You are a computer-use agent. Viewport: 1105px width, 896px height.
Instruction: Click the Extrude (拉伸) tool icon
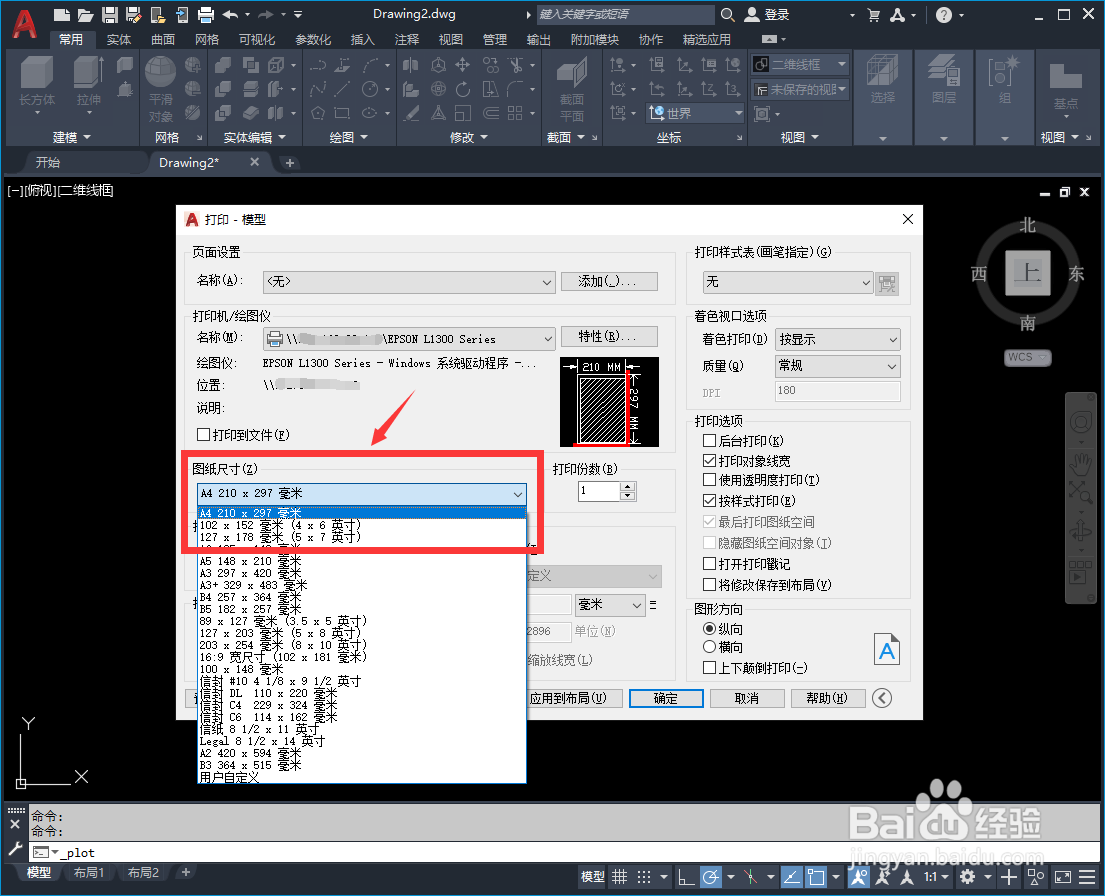point(89,74)
